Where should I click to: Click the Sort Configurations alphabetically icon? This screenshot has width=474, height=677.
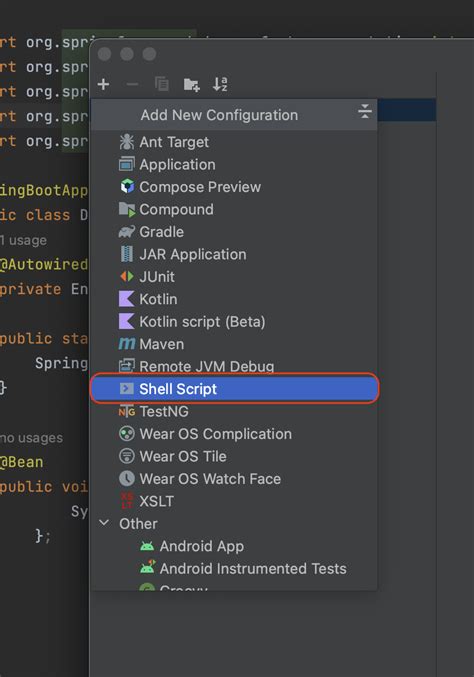pos(220,84)
